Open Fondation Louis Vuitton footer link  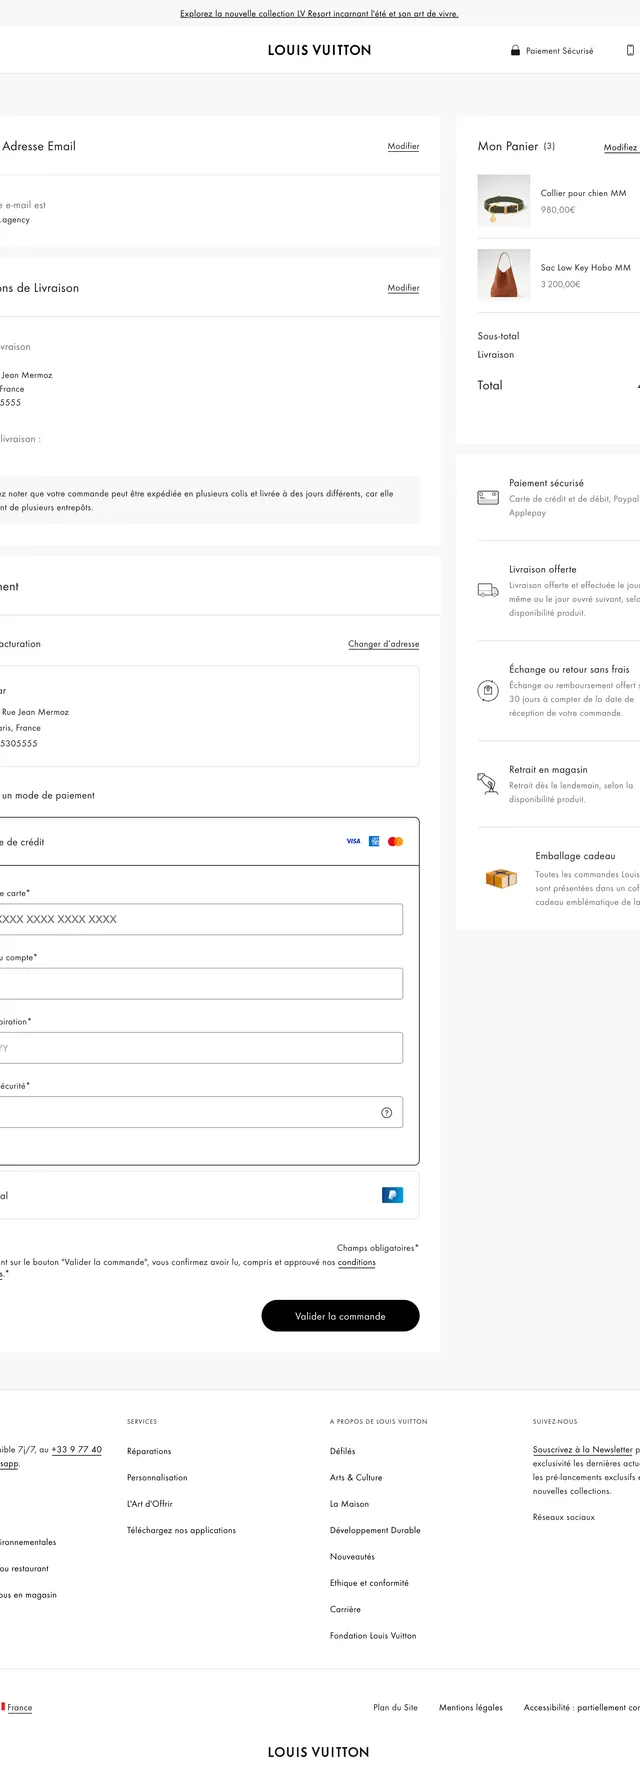(x=373, y=1636)
